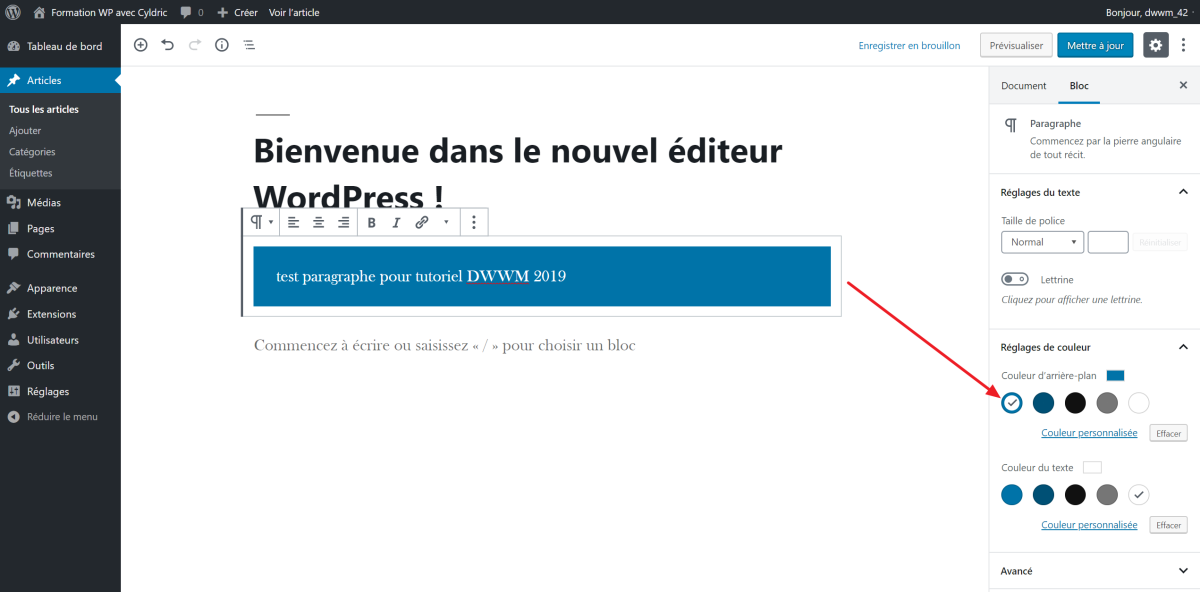1200x592 pixels.
Task: Click the redo arrow icon
Action: click(x=194, y=45)
